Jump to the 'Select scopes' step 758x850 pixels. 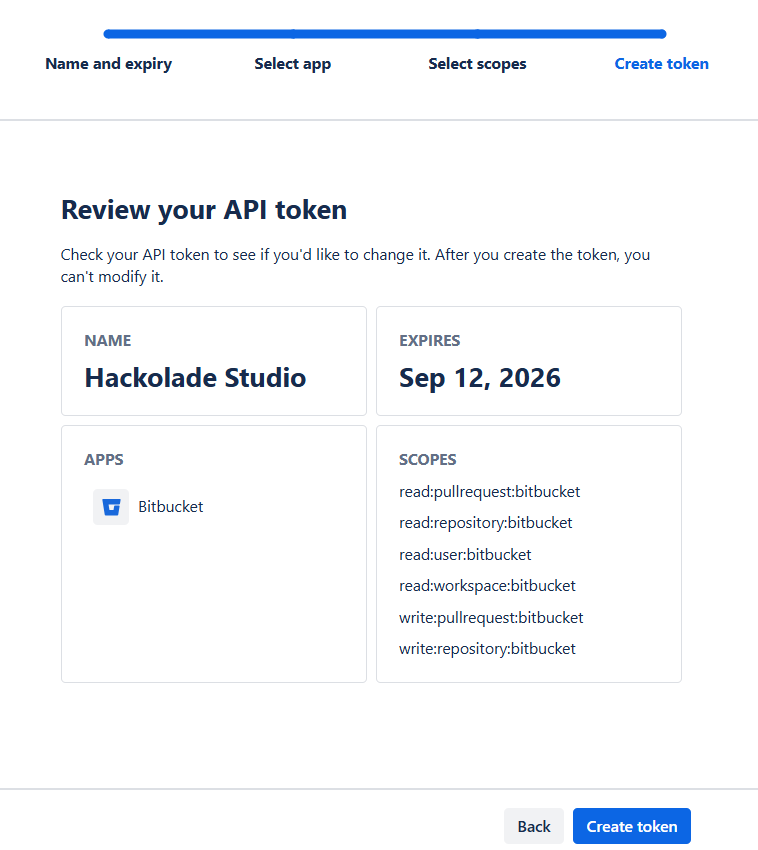coord(477,64)
